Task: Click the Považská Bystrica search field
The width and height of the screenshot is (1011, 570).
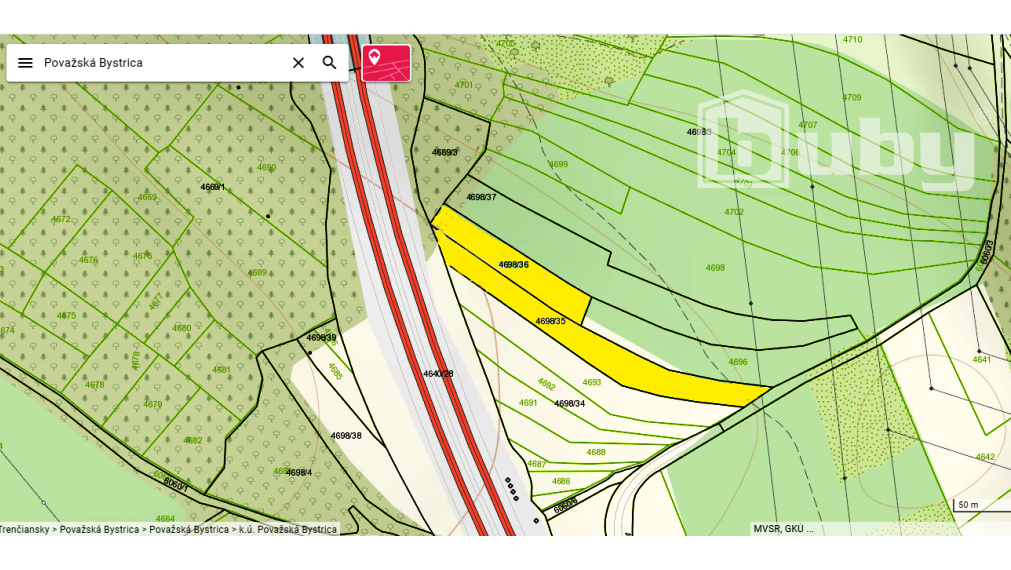Action: [x=160, y=63]
